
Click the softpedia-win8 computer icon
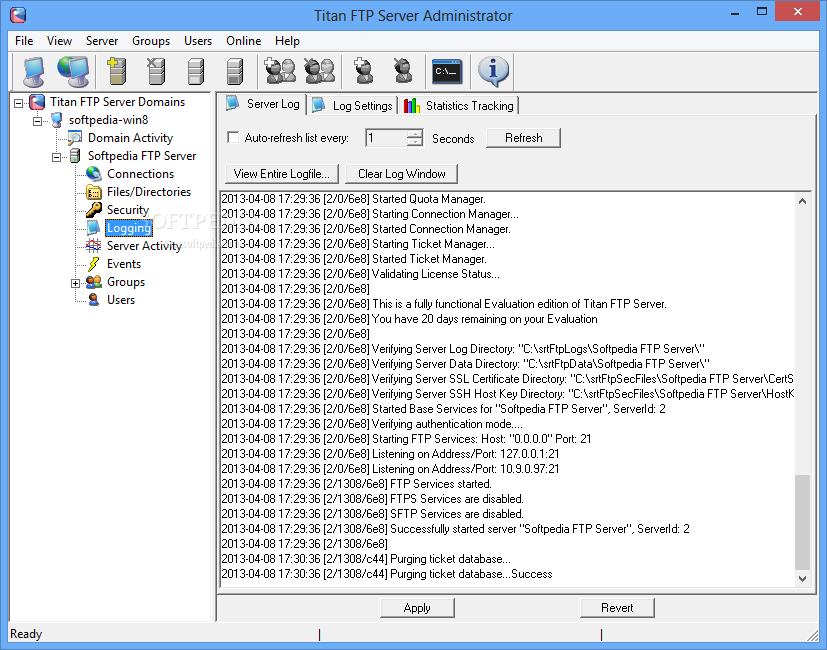pos(56,120)
